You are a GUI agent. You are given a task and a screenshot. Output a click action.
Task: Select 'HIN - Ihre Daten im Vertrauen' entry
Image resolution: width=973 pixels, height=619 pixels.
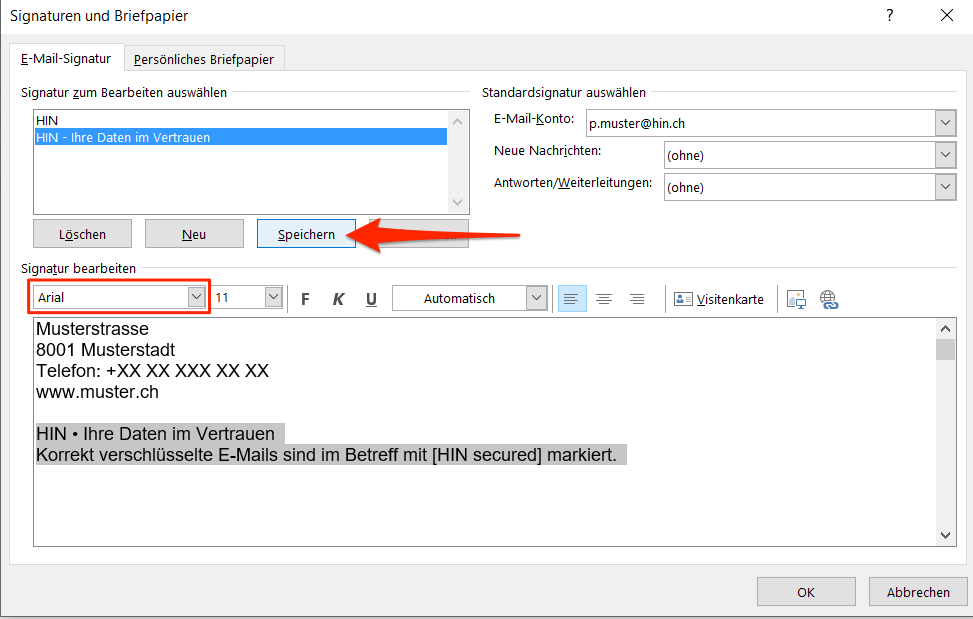coord(241,137)
